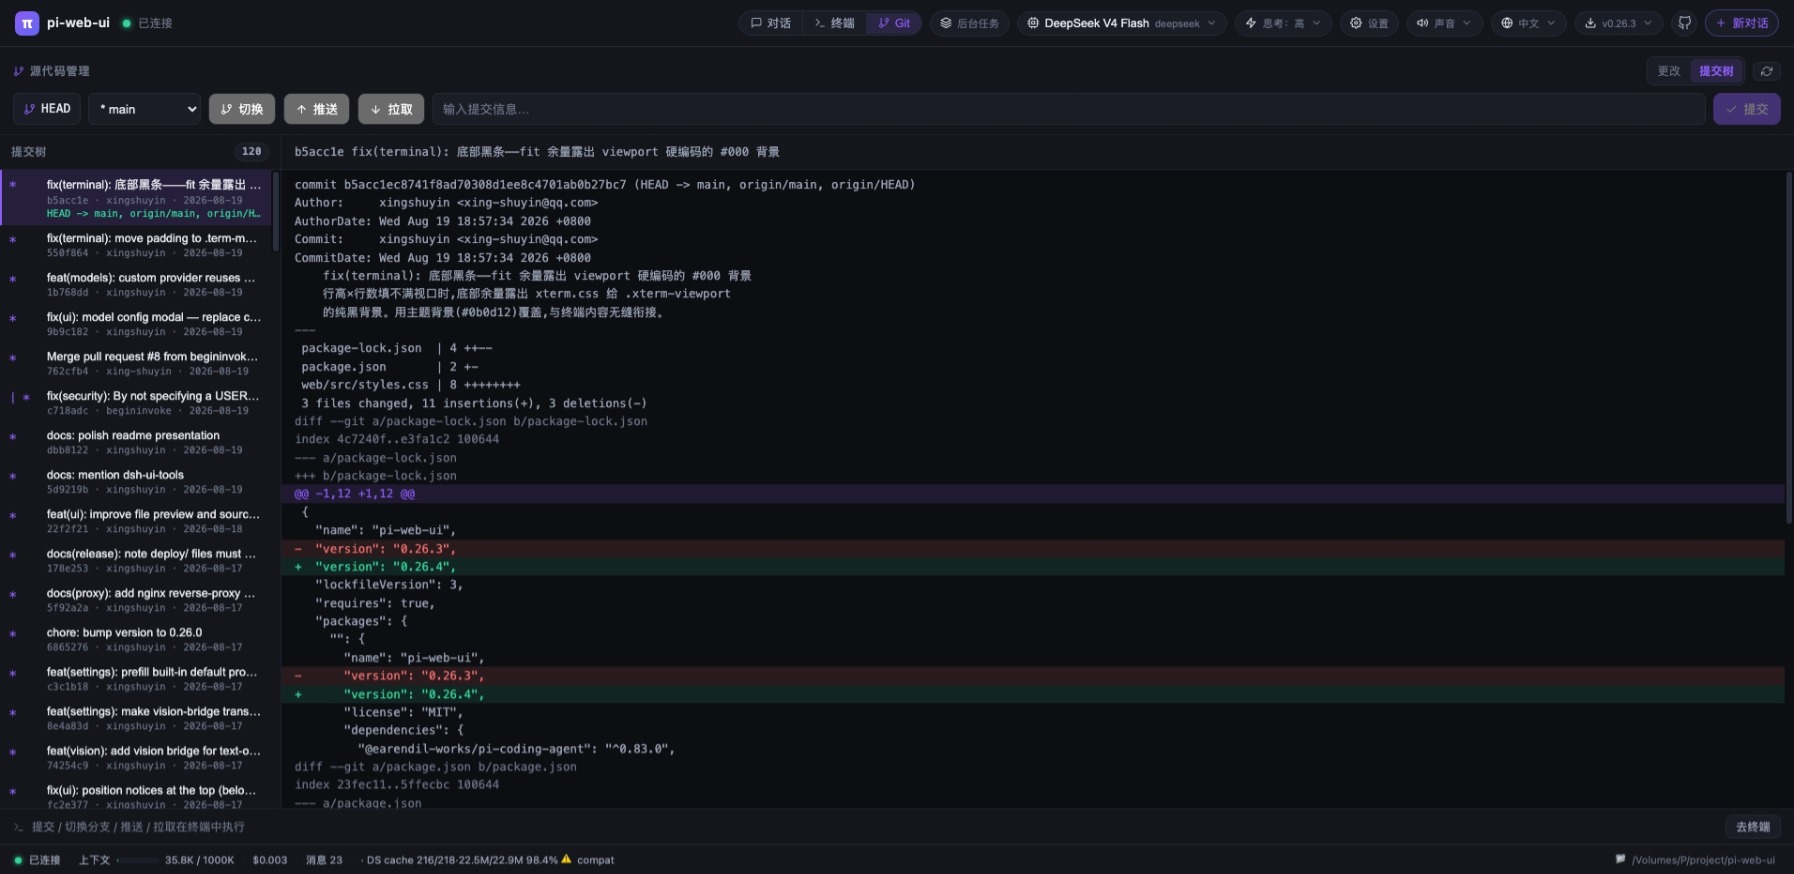Screen dimensions: 1794x874
Task: Click the 'web/src/styles.css | 8' stat line
Action: (411, 385)
